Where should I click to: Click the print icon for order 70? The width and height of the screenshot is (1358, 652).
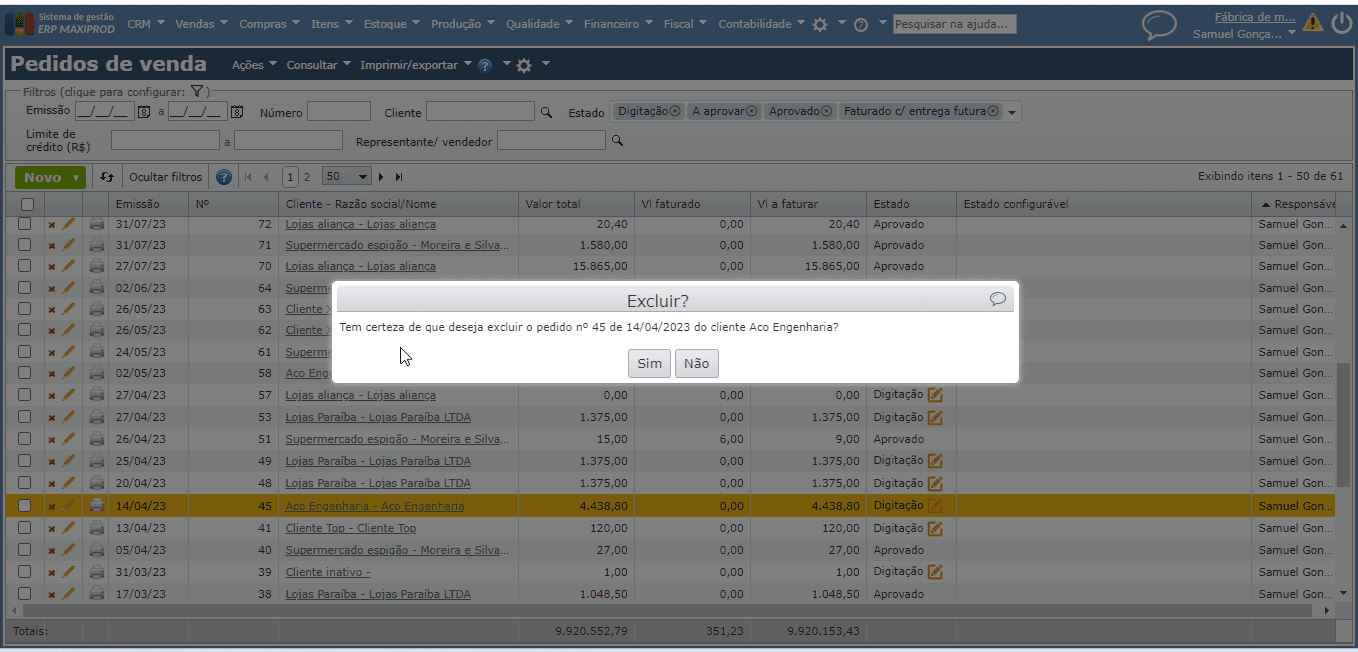point(96,266)
